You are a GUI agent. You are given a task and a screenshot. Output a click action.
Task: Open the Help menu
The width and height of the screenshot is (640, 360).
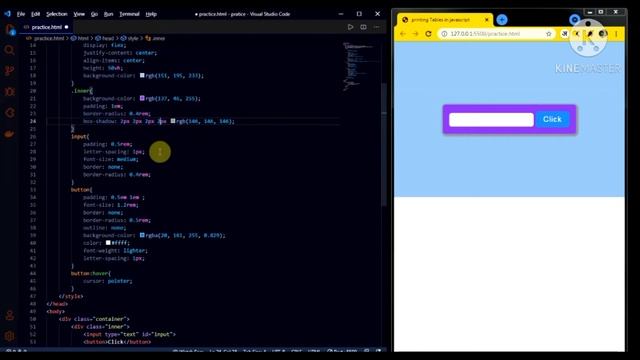pyautogui.click(x=151, y=14)
